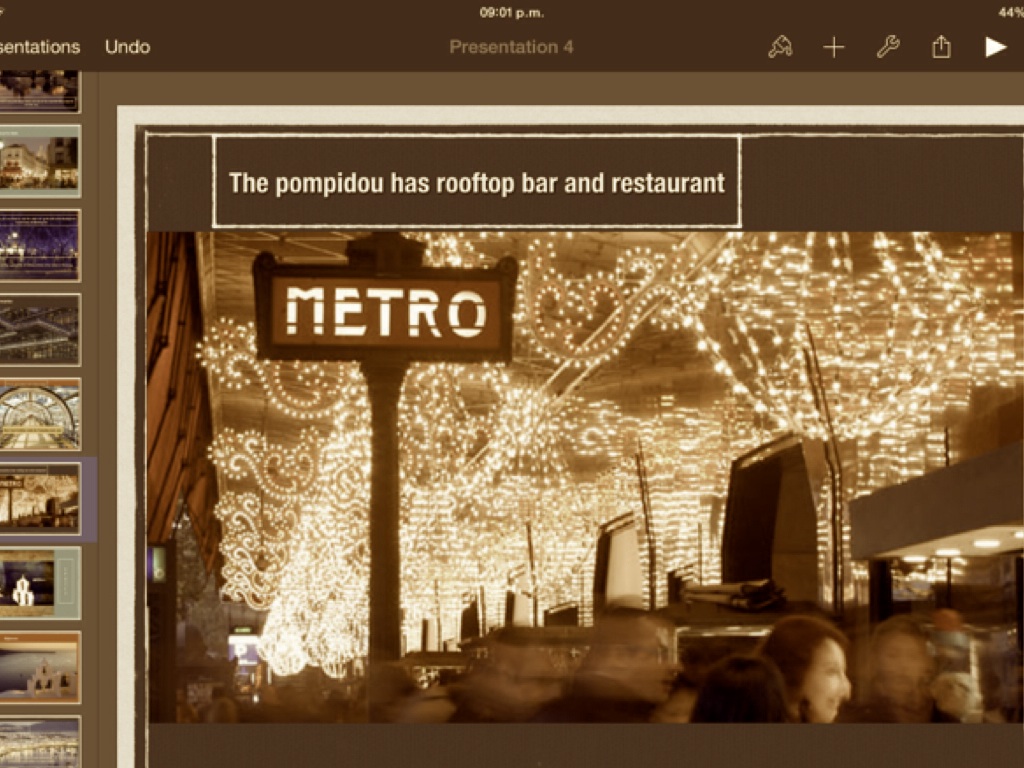Image resolution: width=1024 pixels, height=768 pixels.
Task: Select the pompidou rooftop bar title text box
Action: point(476,182)
